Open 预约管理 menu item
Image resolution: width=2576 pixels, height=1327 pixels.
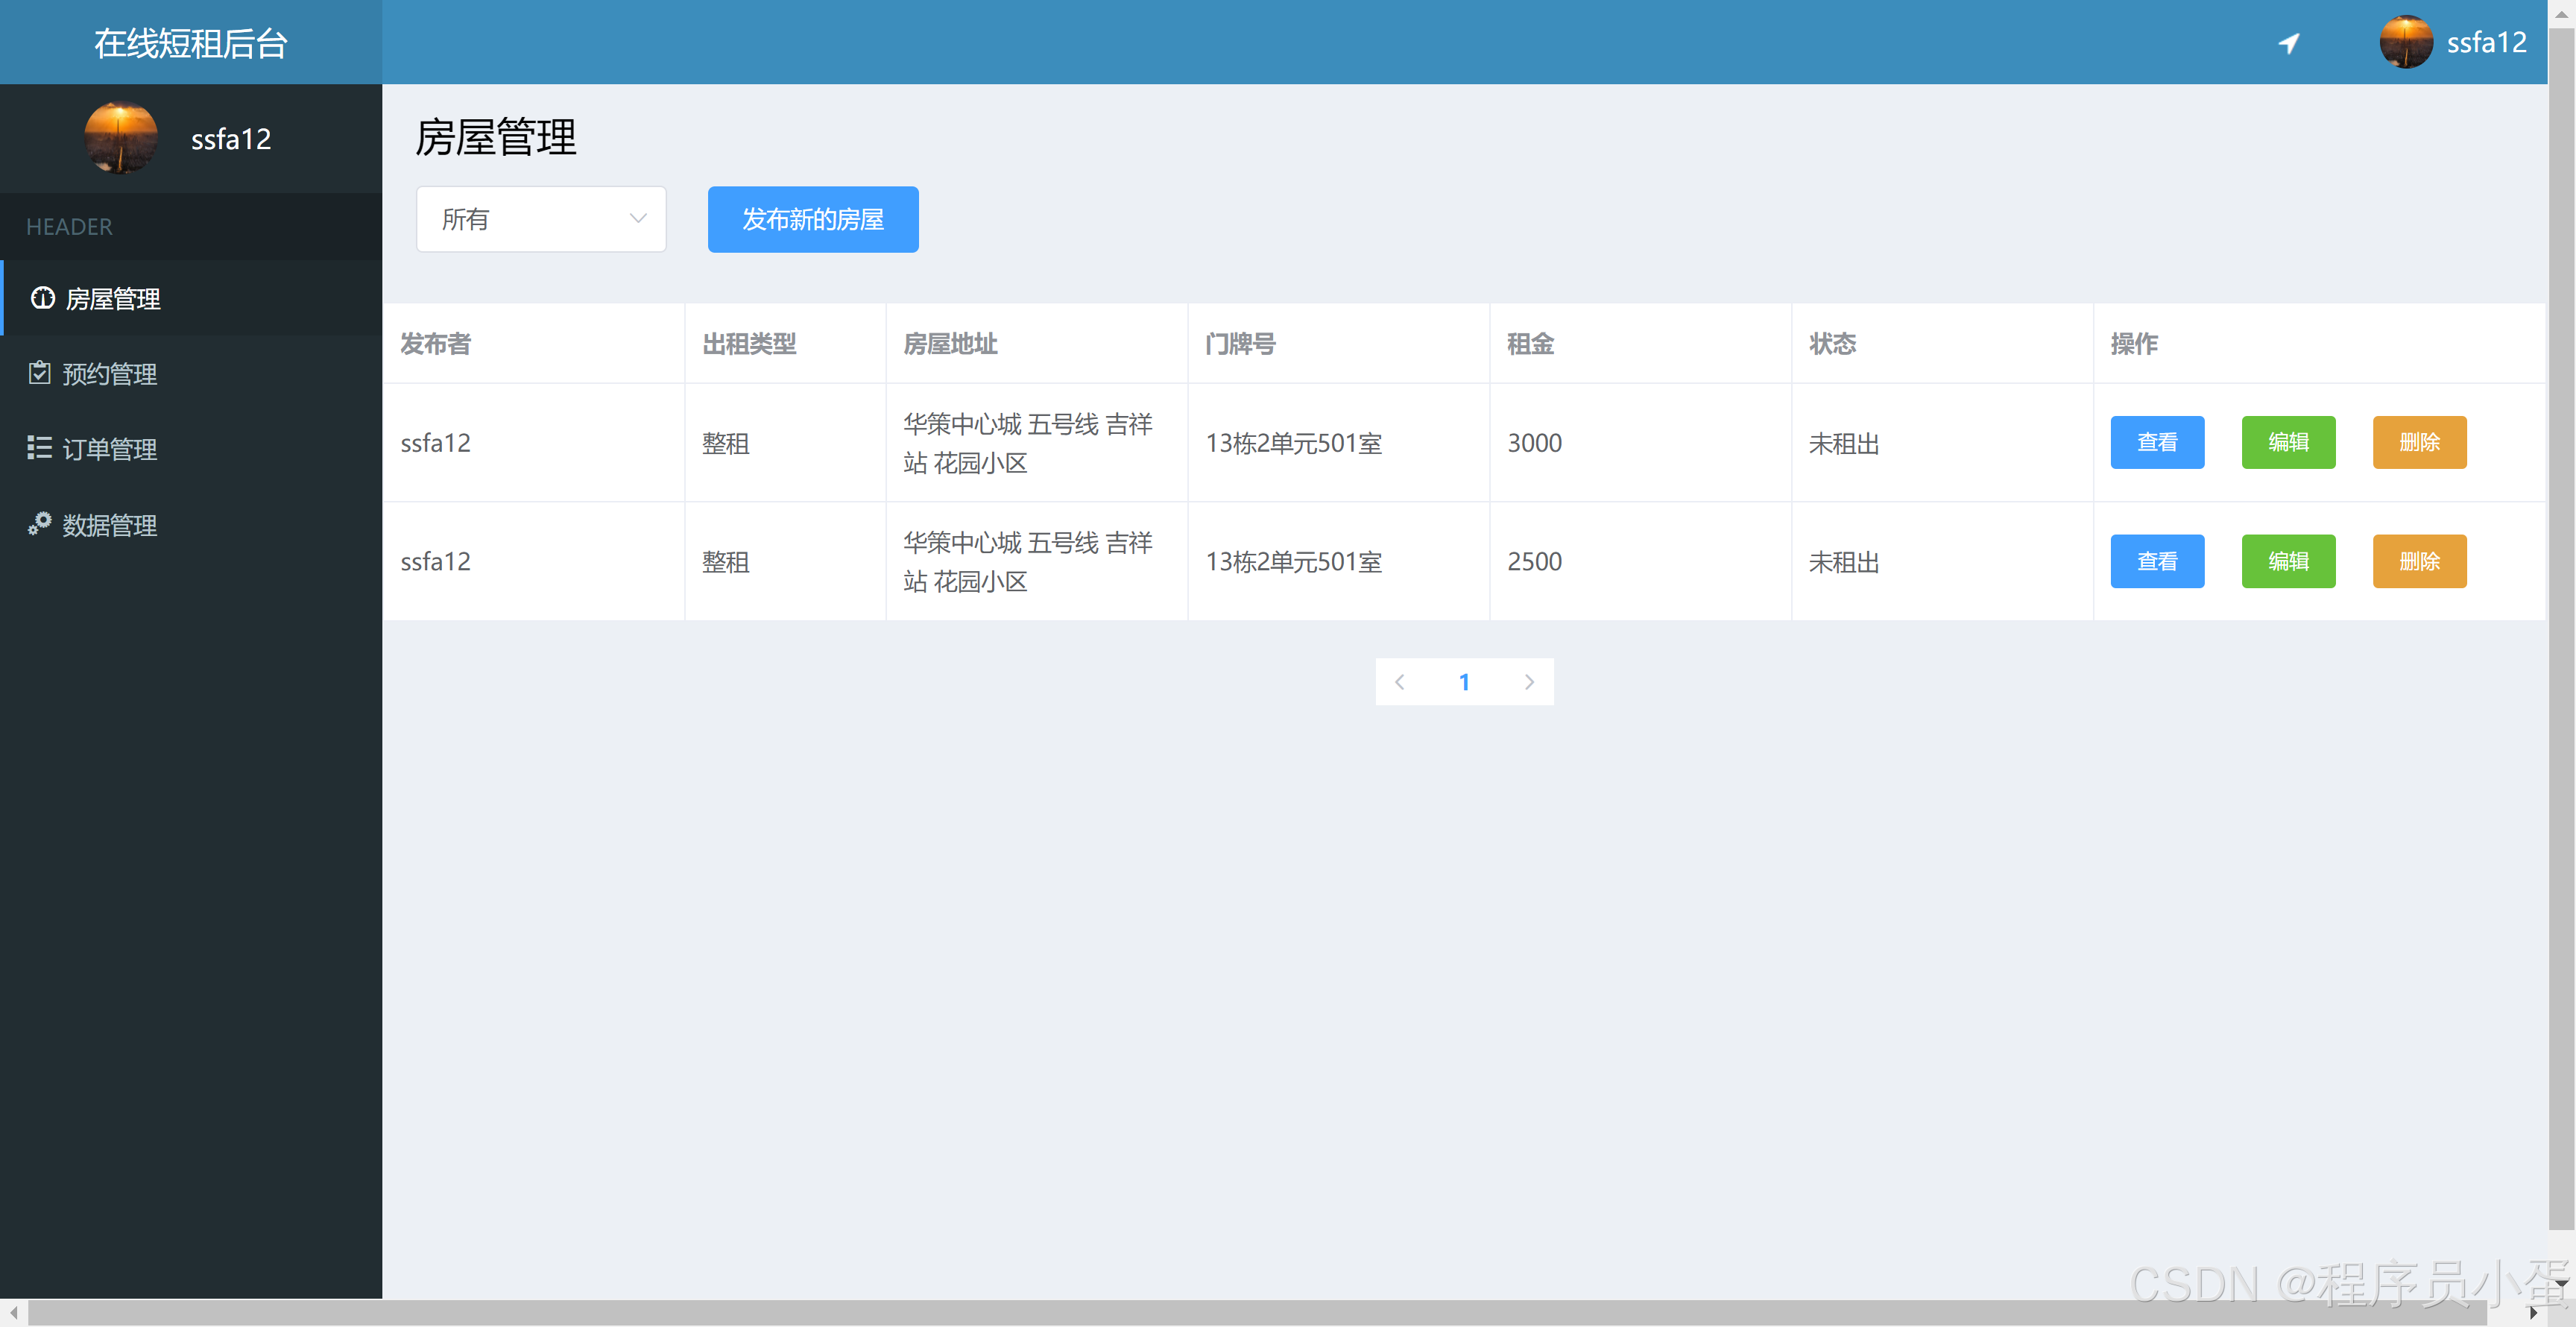click(191, 373)
